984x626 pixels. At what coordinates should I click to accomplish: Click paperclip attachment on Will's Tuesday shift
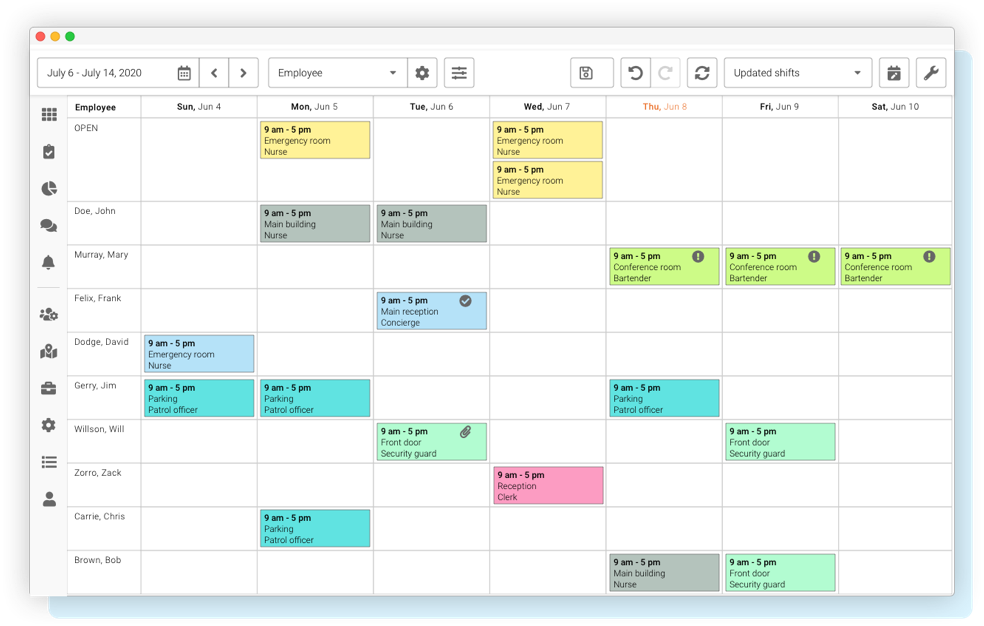click(465, 432)
